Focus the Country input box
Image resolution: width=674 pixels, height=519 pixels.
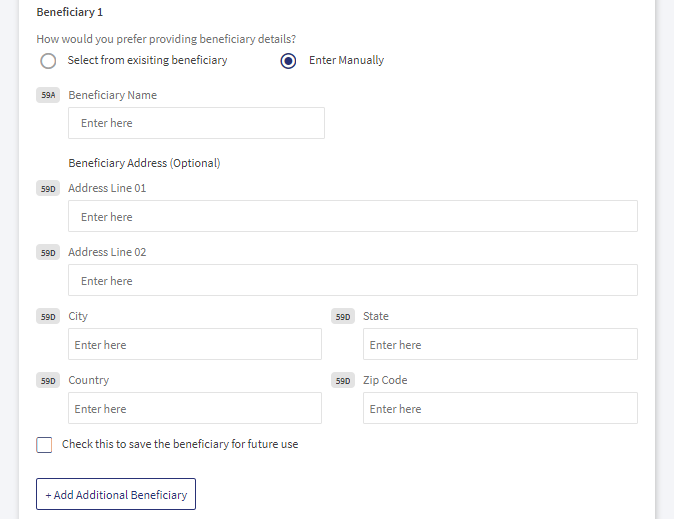195,408
